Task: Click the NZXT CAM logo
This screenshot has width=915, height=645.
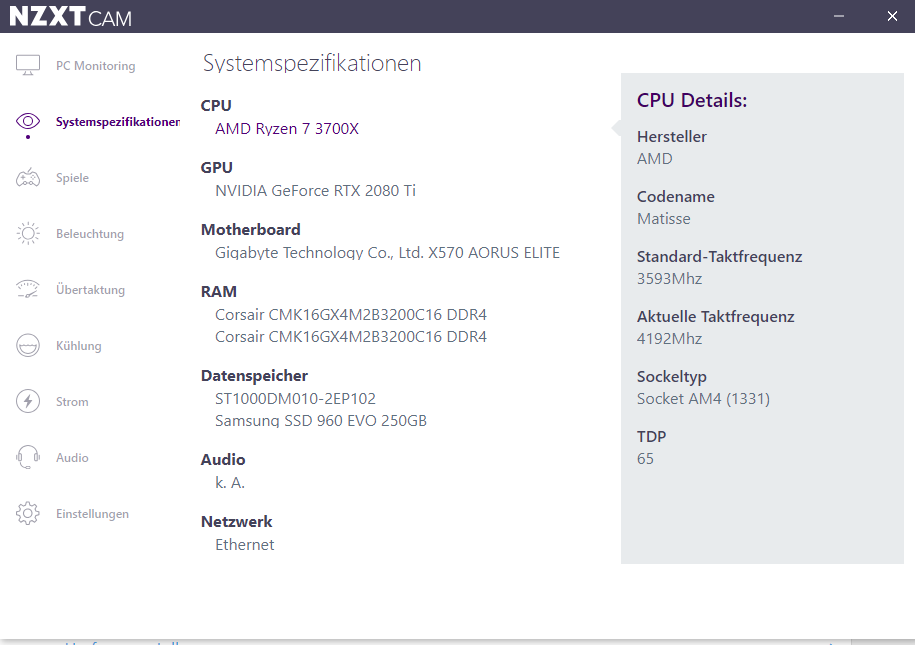Action: coord(70,17)
